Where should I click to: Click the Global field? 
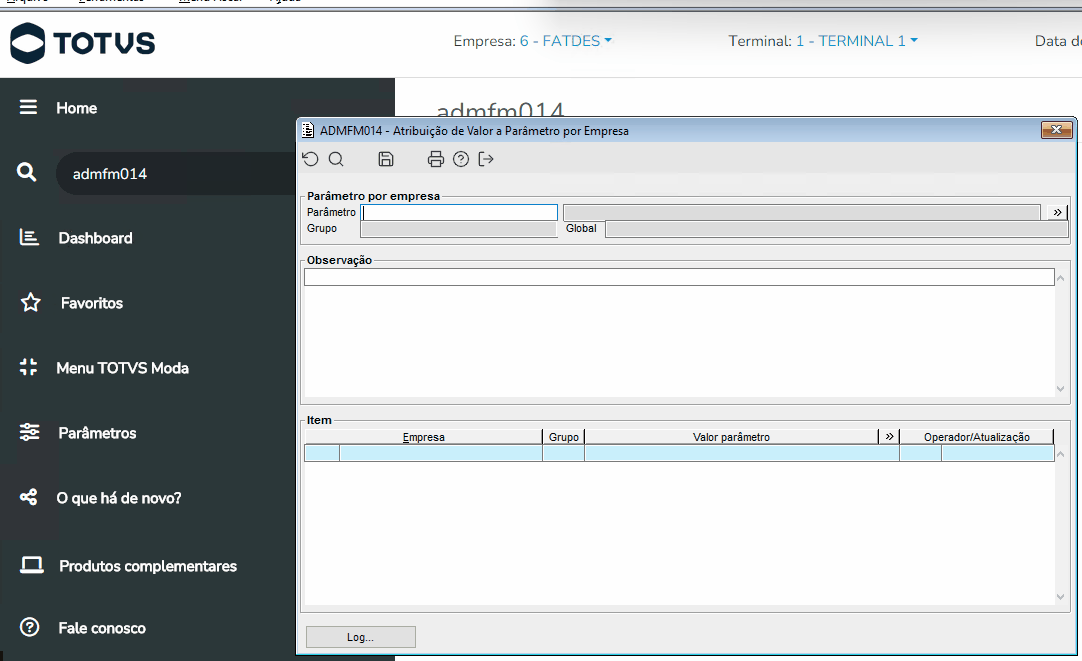pos(836,229)
